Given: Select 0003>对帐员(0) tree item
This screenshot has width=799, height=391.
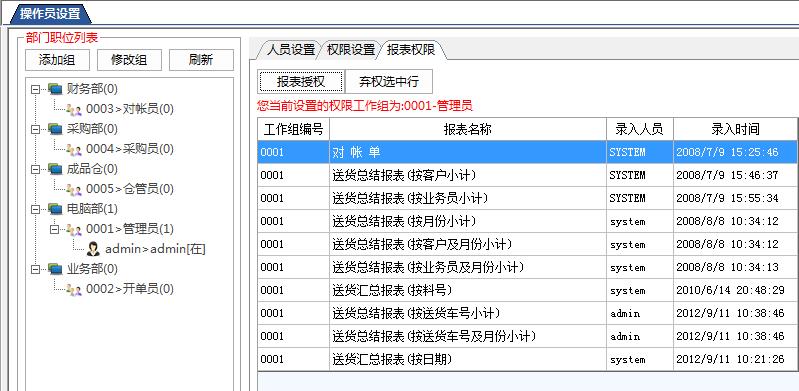Looking at the screenshot, I should [129, 109].
